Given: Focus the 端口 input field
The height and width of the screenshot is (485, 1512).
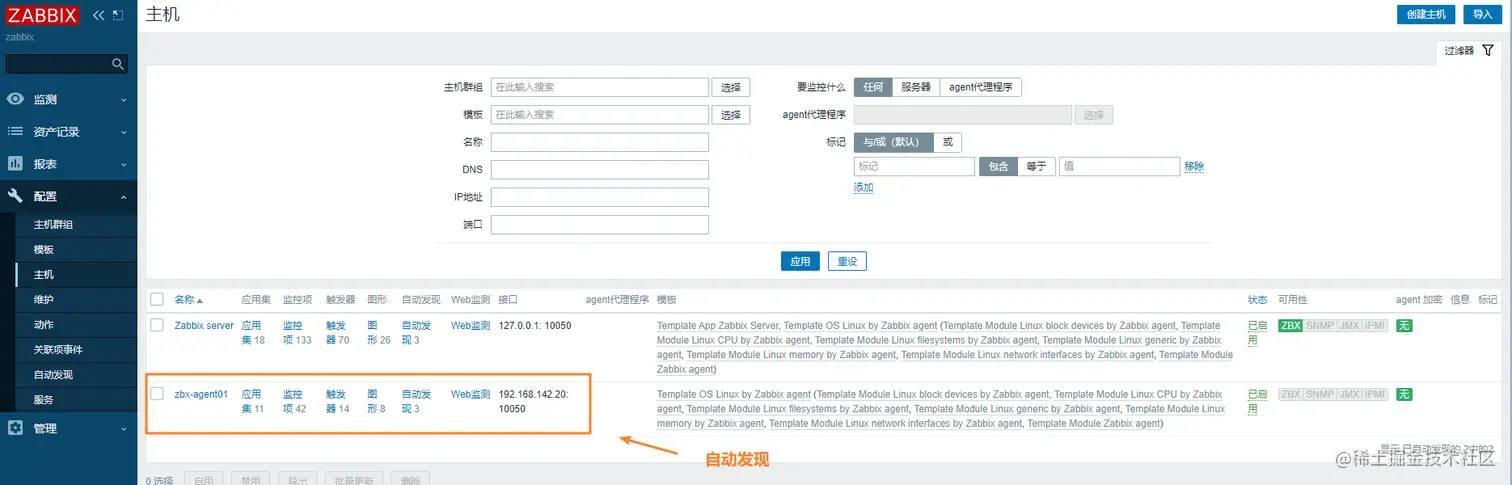Looking at the screenshot, I should click(x=600, y=225).
